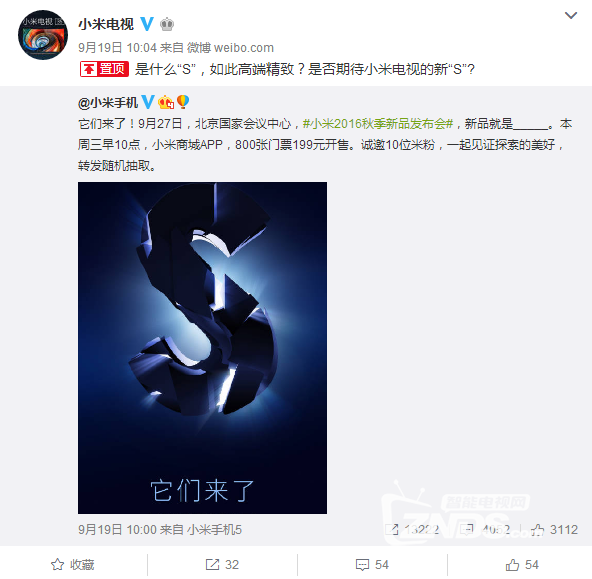Like the post with the thumbs-up button showing 54
592x579 pixels.
[x=522, y=565]
